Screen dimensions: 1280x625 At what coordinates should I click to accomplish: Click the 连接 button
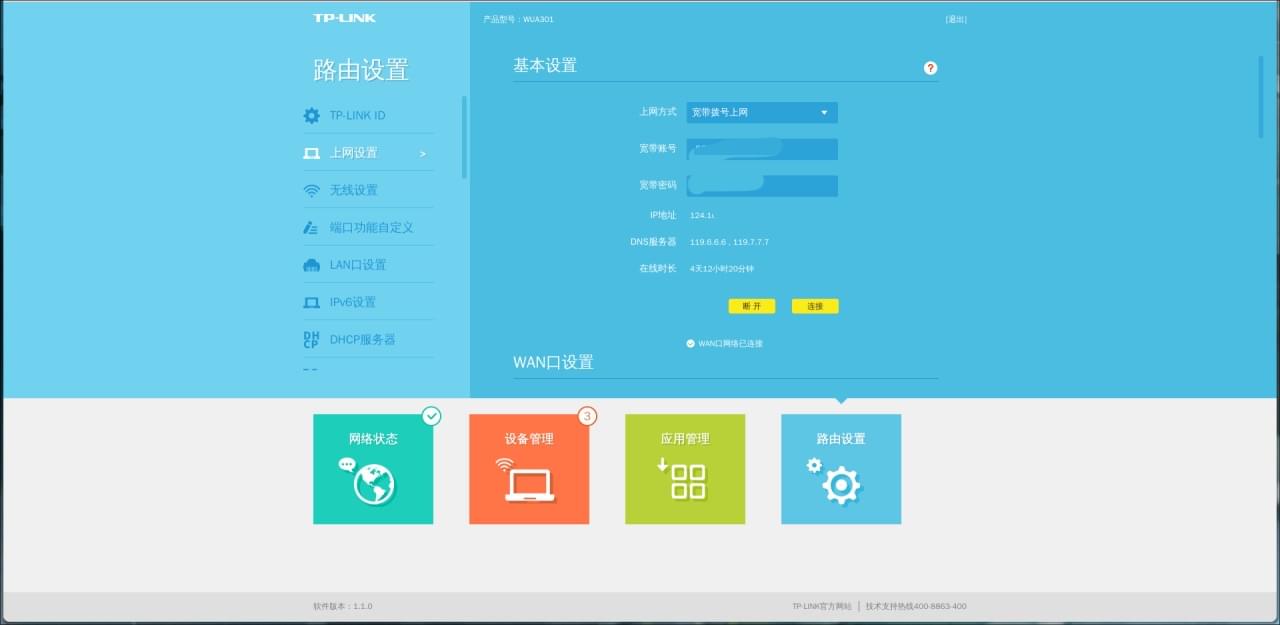pos(815,306)
